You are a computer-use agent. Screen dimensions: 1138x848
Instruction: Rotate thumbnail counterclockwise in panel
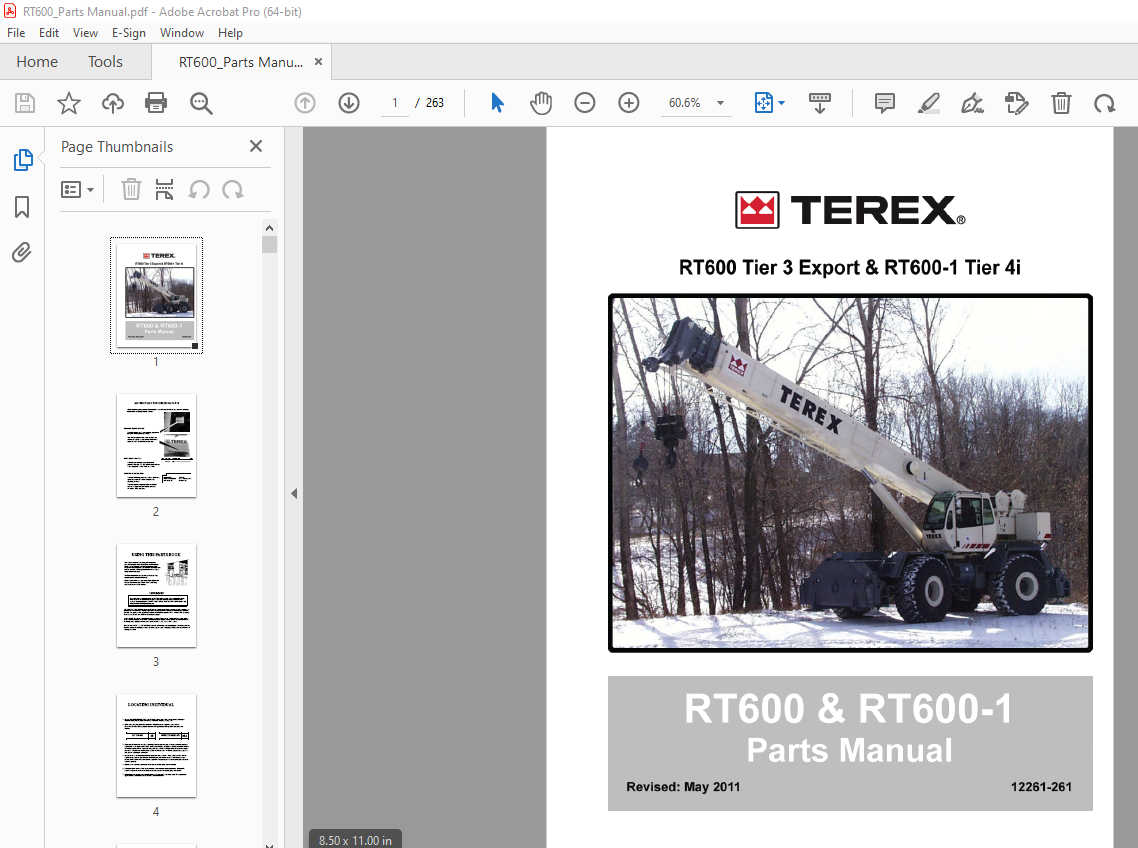tap(199, 189)
